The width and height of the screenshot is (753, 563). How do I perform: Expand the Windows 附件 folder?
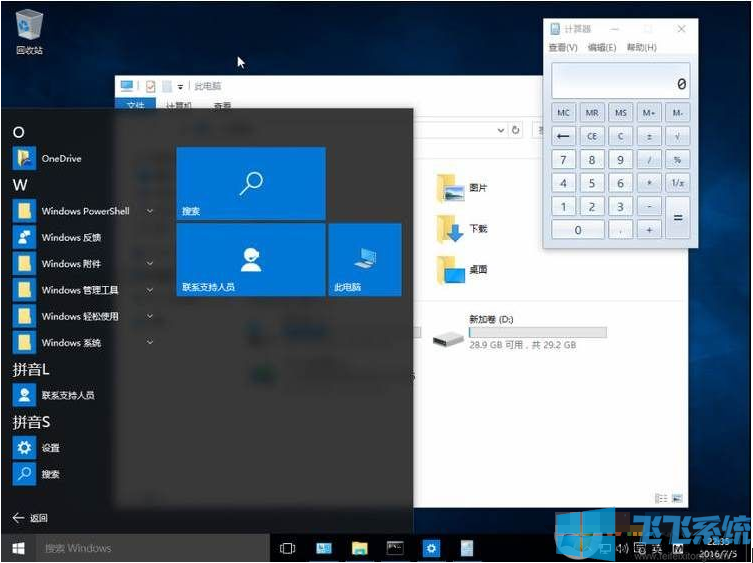pos(150,264)
